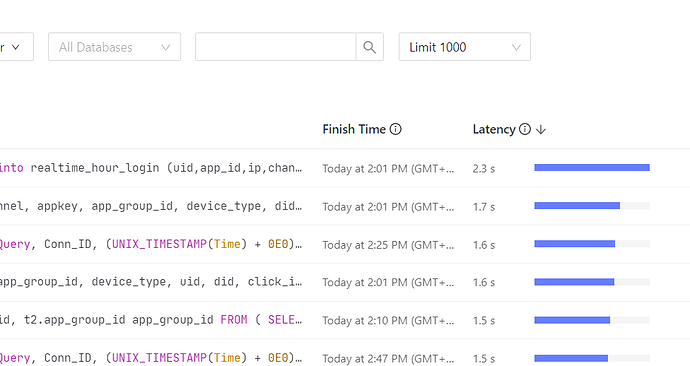Click the Latency info icon
The width and height of the screenshot is (690, 366).
525,129
